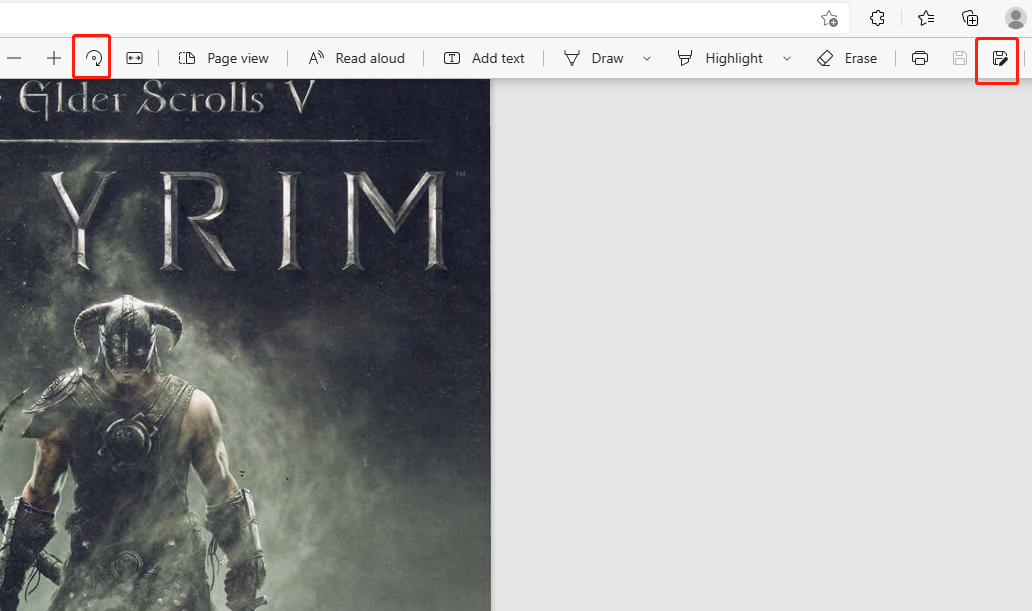Click the zoom in plus icon

[54, 58]
